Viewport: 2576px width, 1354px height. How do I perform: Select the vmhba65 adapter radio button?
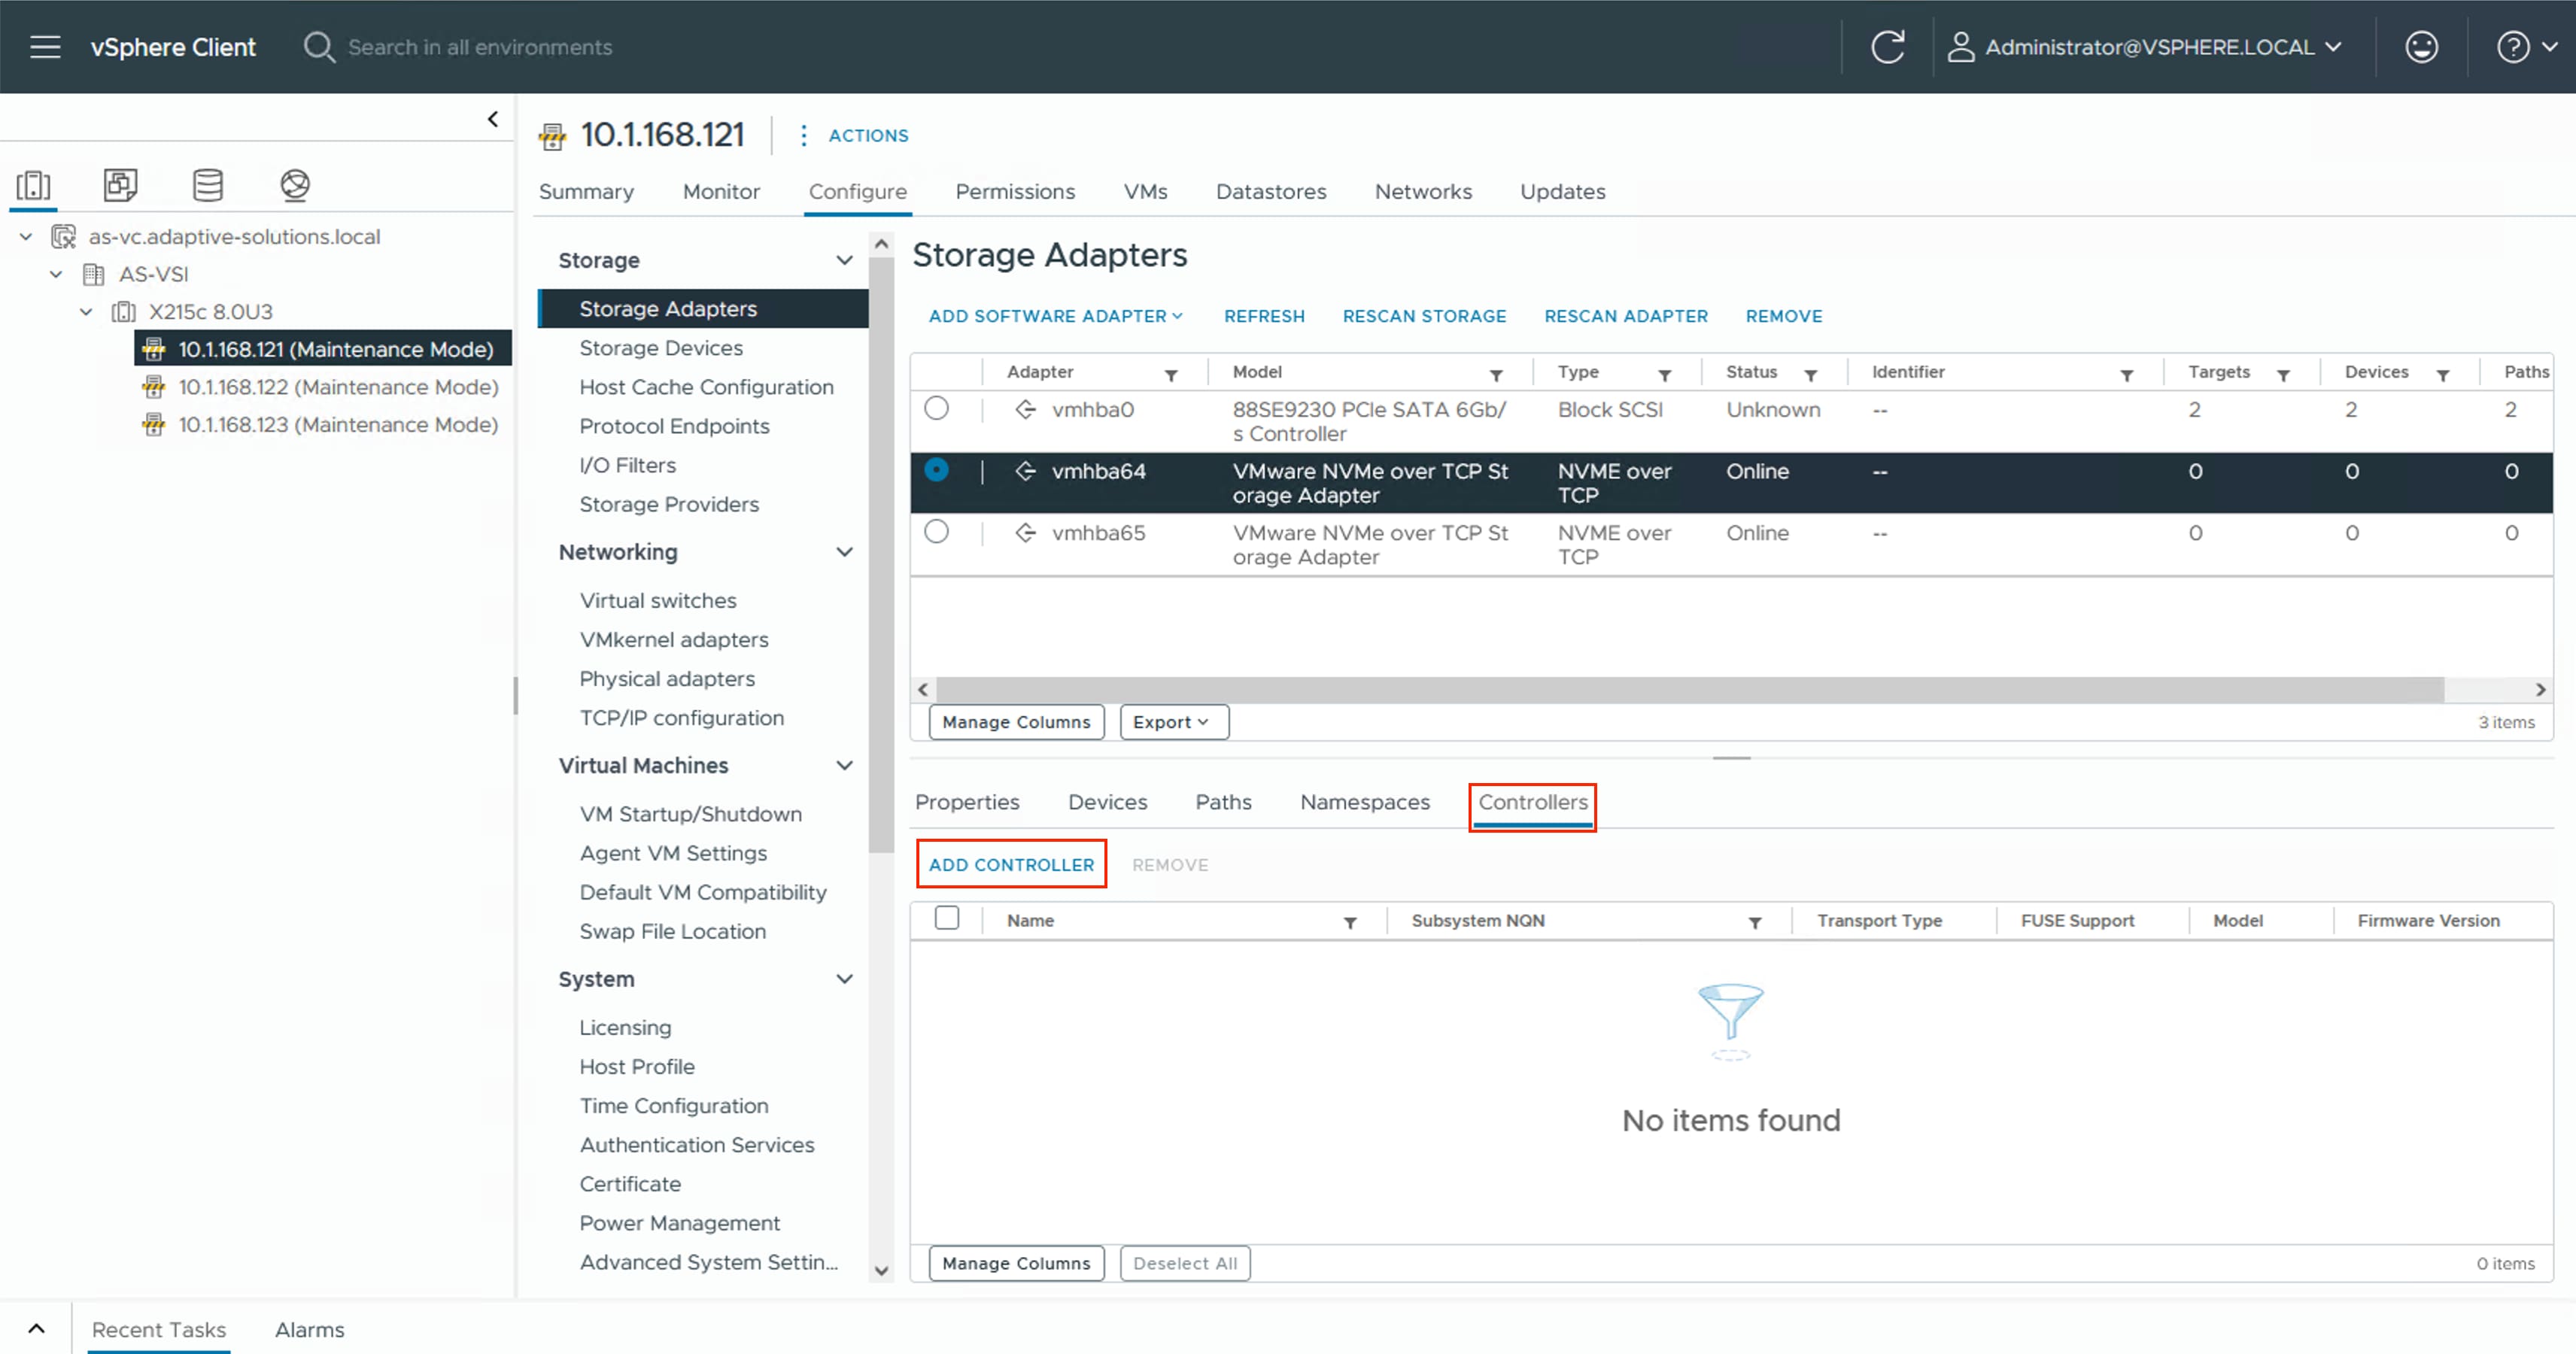point(937,532)
